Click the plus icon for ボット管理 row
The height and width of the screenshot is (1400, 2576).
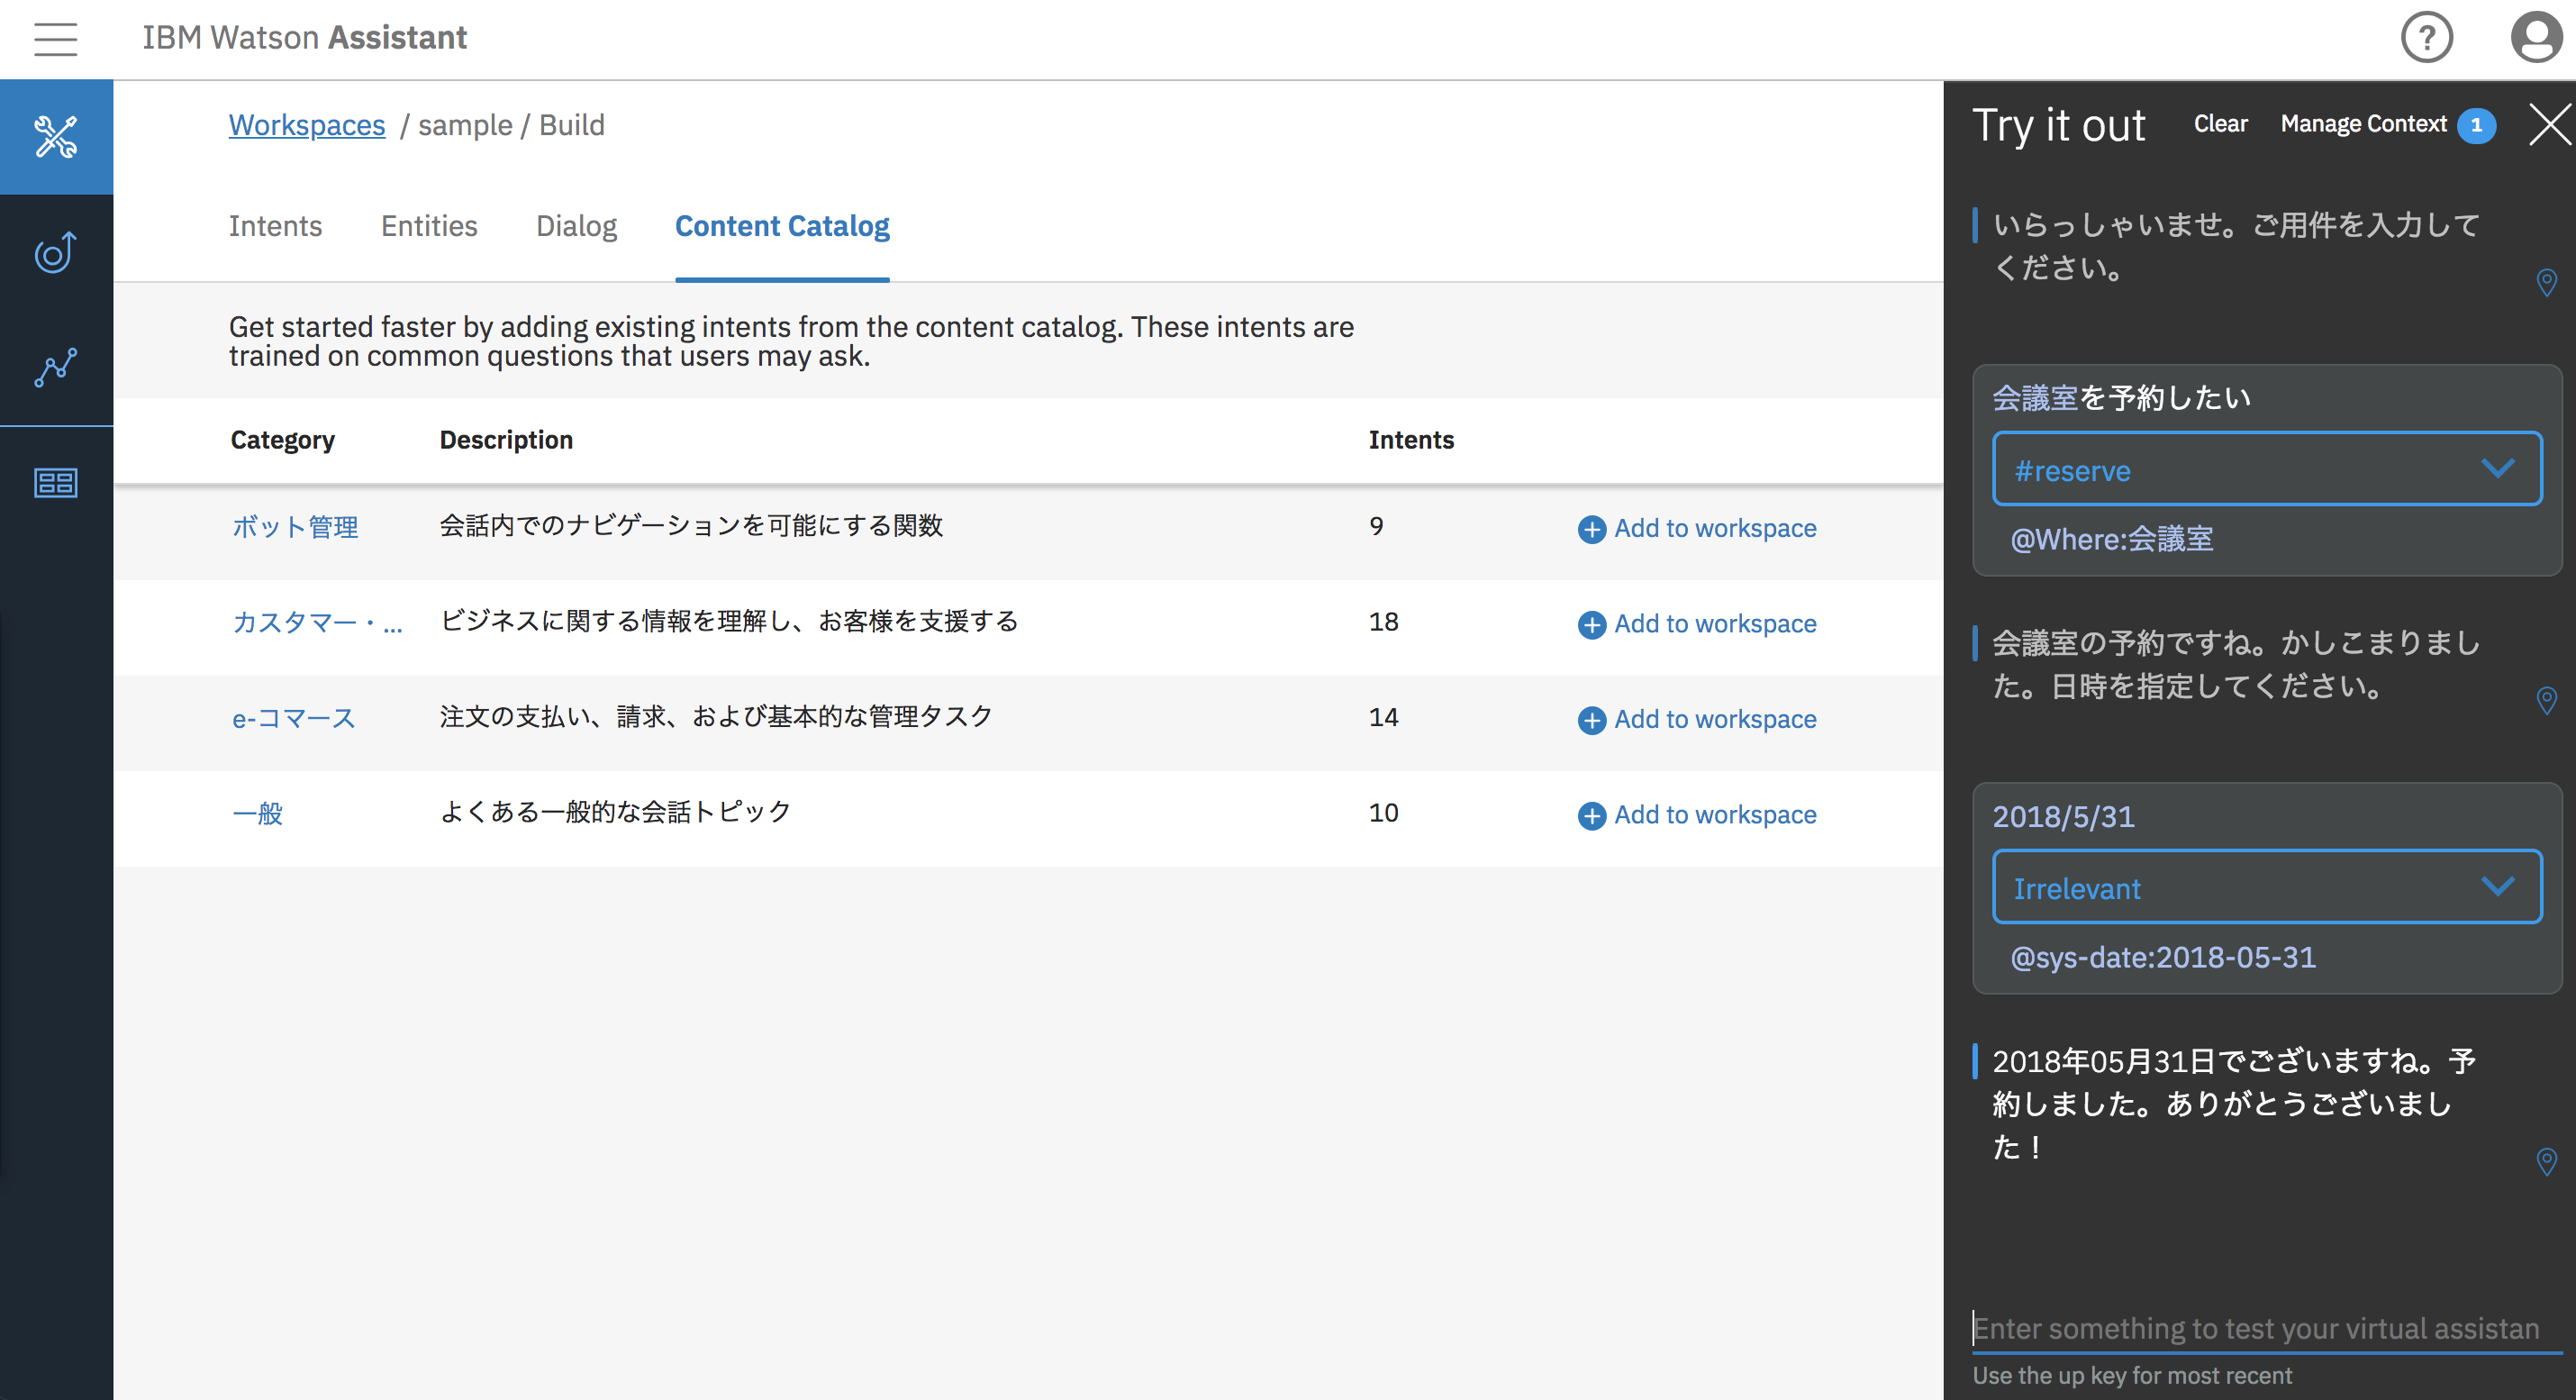(x=1592, y=529)
